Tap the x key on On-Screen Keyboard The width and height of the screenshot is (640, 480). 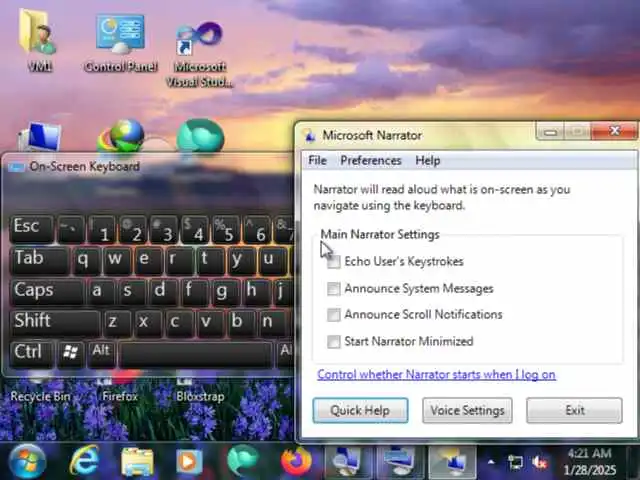pyautogui.click(x=147, y=322)
